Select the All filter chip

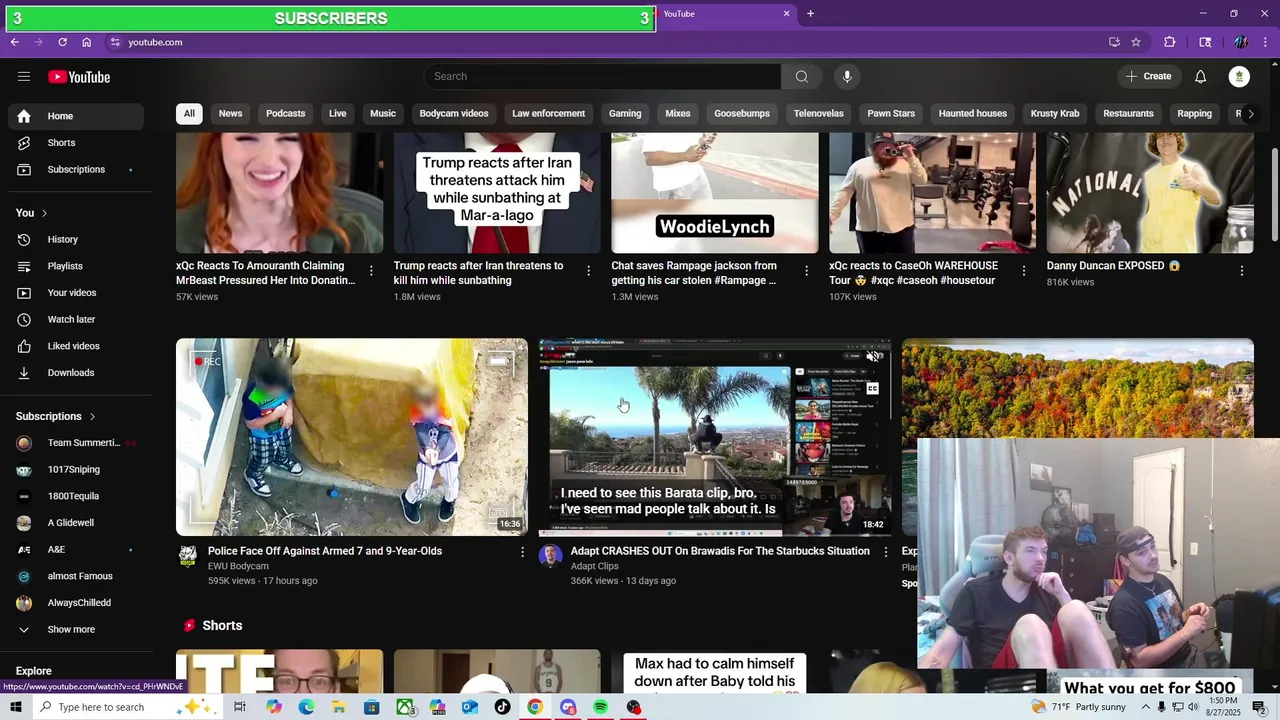click(x=189, y=114)
